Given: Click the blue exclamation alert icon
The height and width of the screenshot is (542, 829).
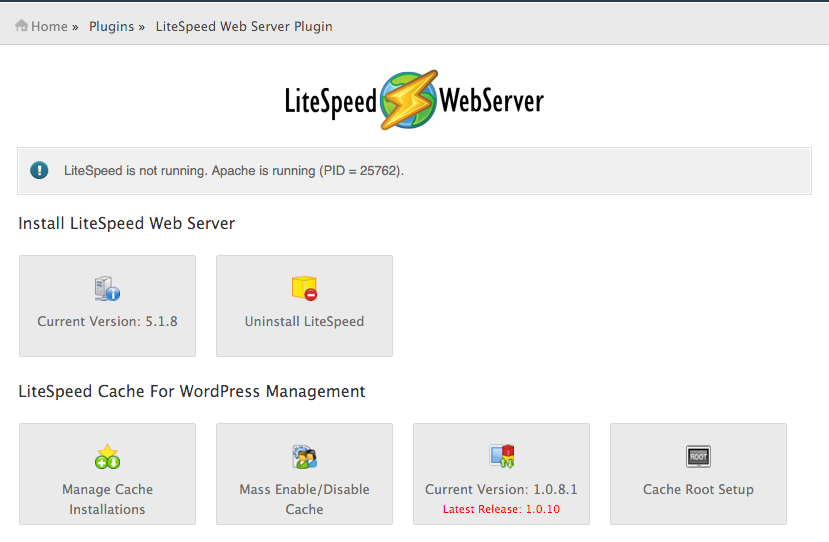Looking at the screenshot, I should (39, 170).
